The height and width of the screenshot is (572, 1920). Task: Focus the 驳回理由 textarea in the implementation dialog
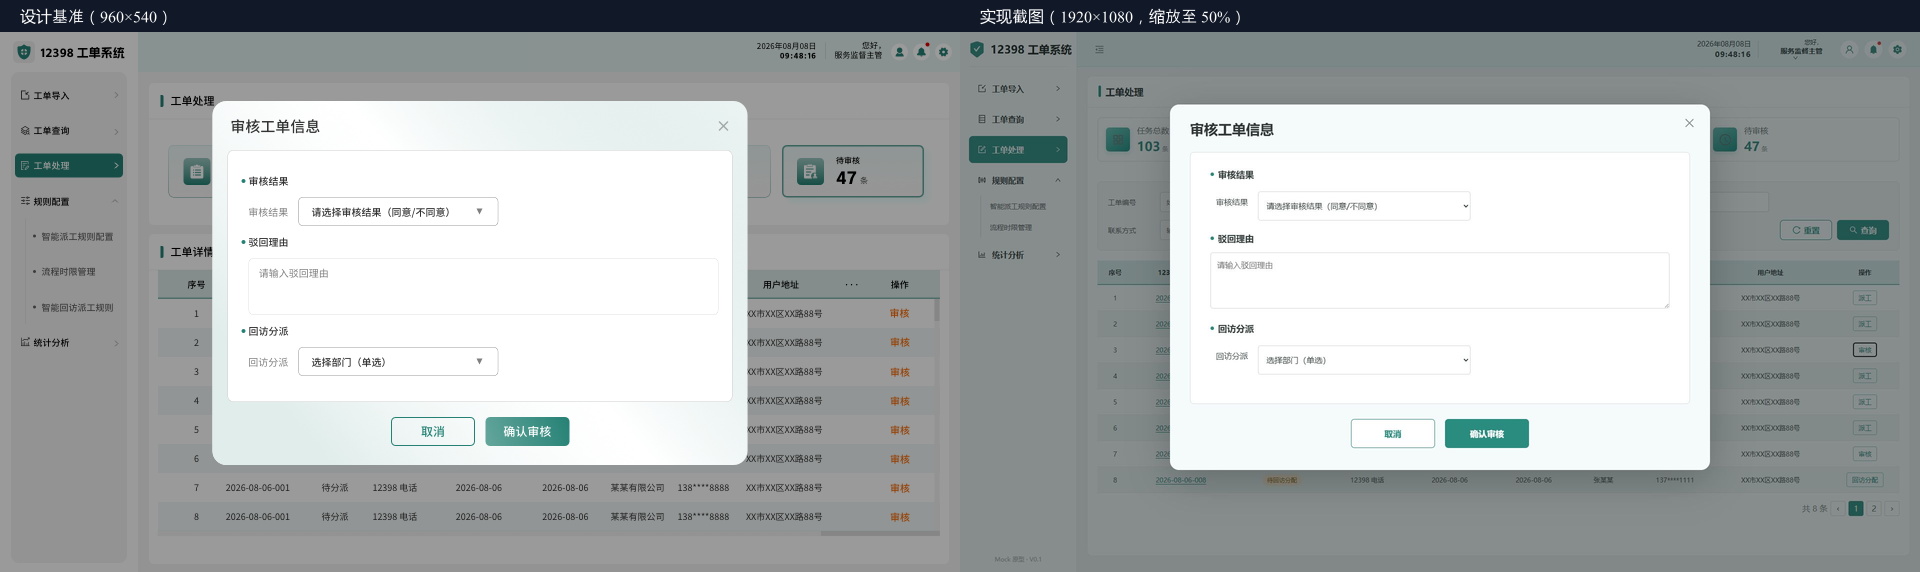pos(1440,280)
